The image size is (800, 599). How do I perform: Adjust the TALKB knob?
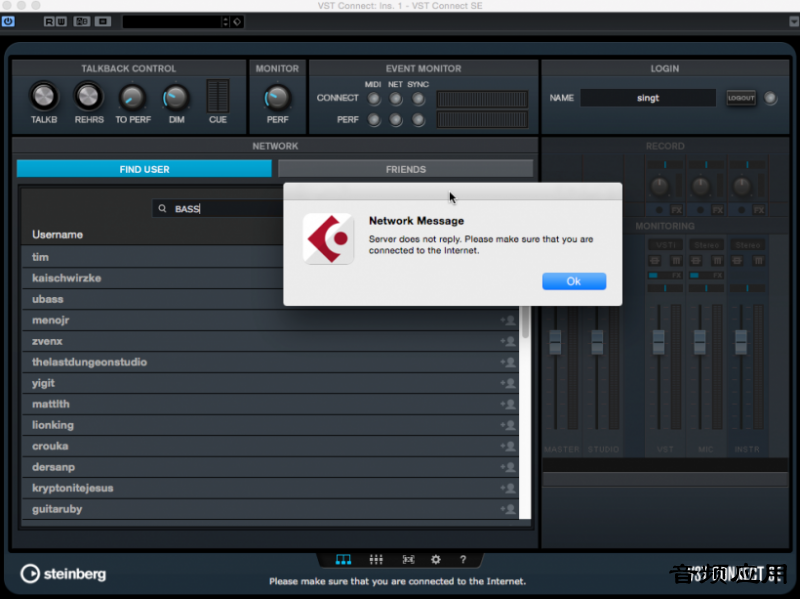click(44, 96)
